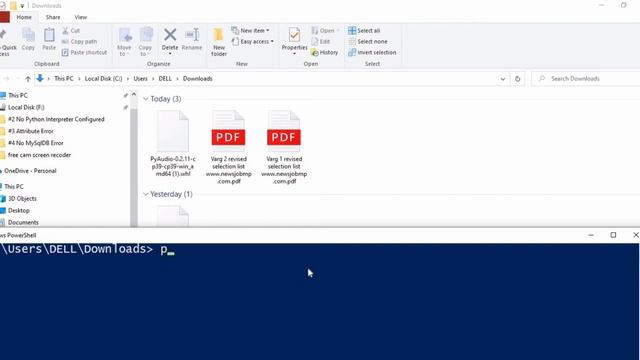Click Local Disk (C:) in the address path

103,79
